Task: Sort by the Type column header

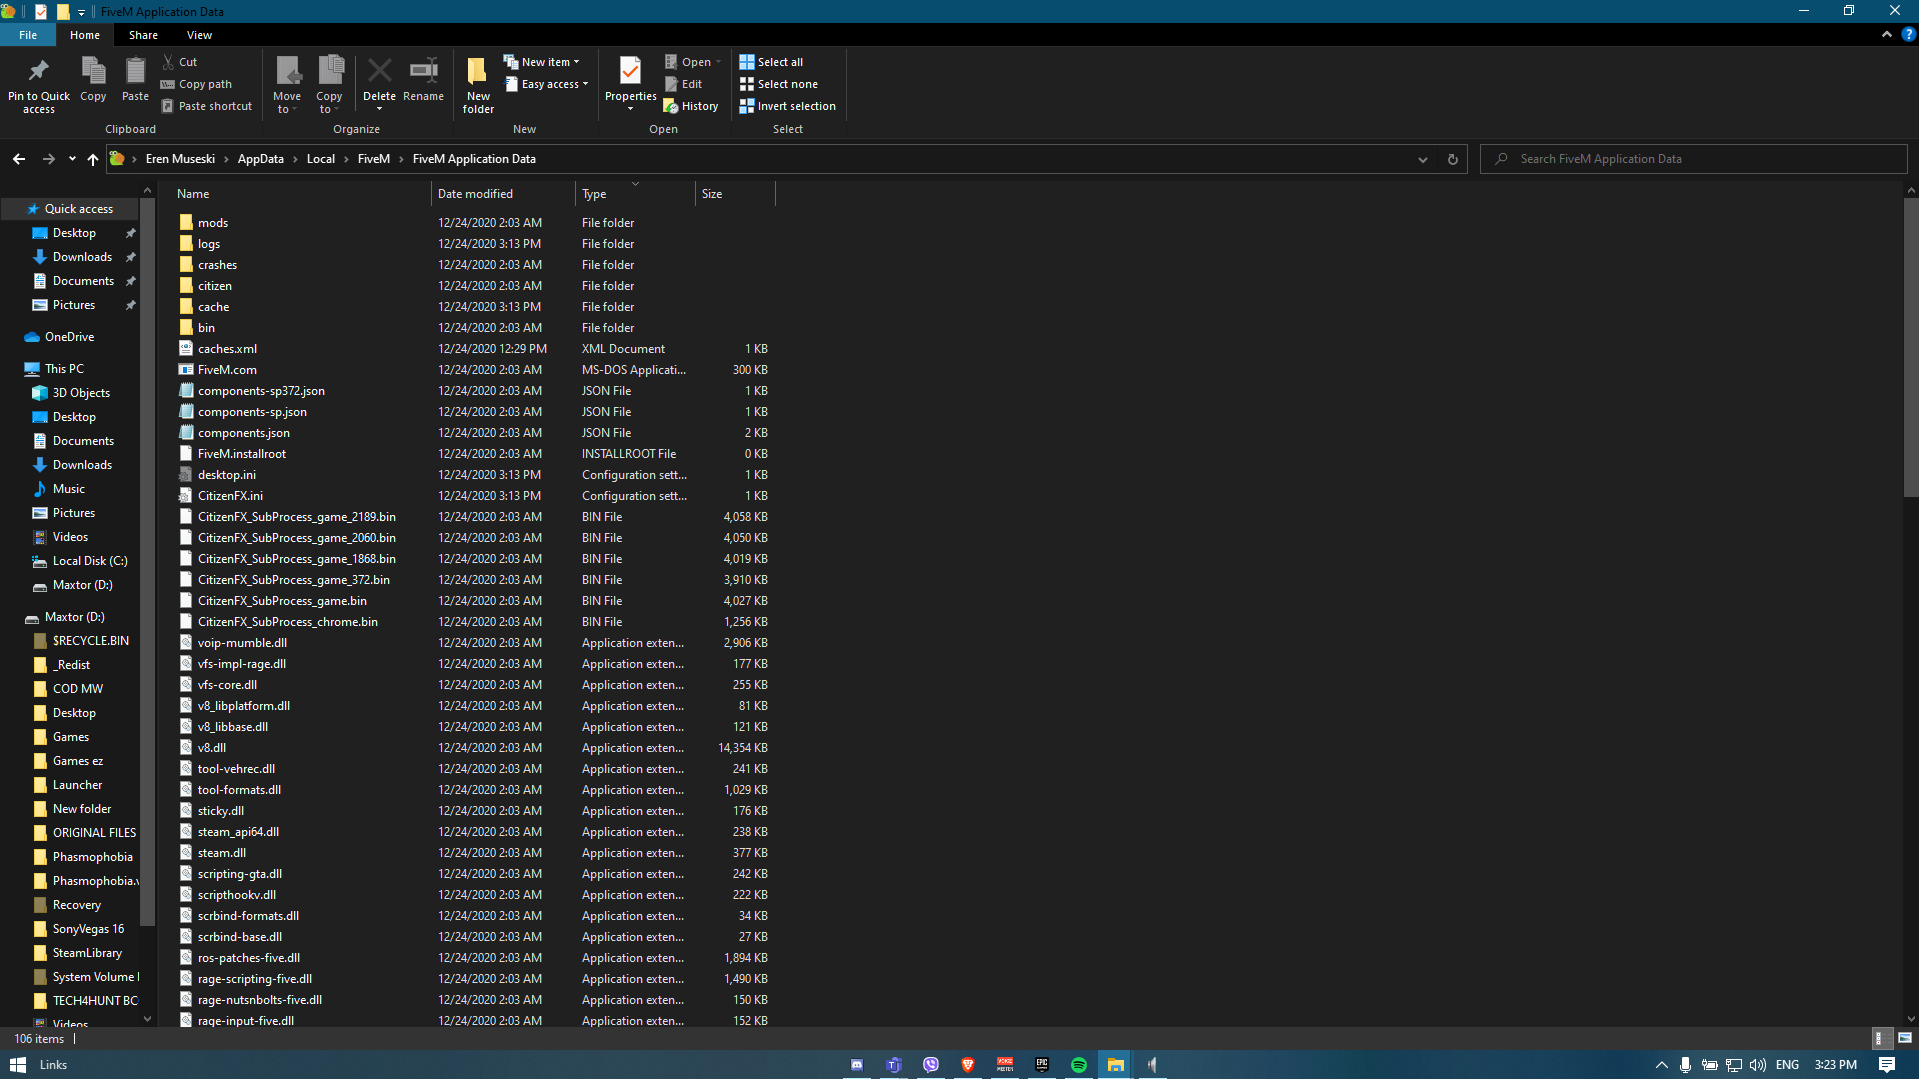Action: tap(635, 194)
